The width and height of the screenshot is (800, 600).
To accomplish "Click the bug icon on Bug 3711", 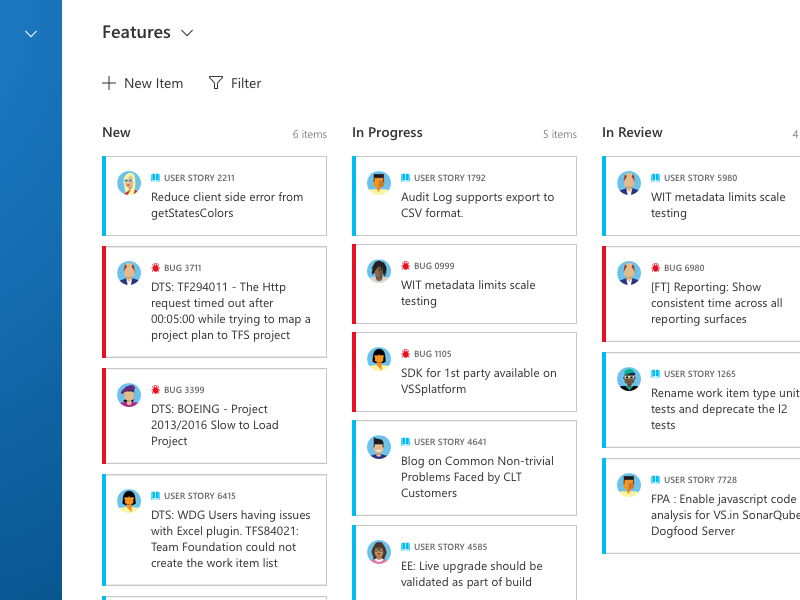I will [156, 268].
